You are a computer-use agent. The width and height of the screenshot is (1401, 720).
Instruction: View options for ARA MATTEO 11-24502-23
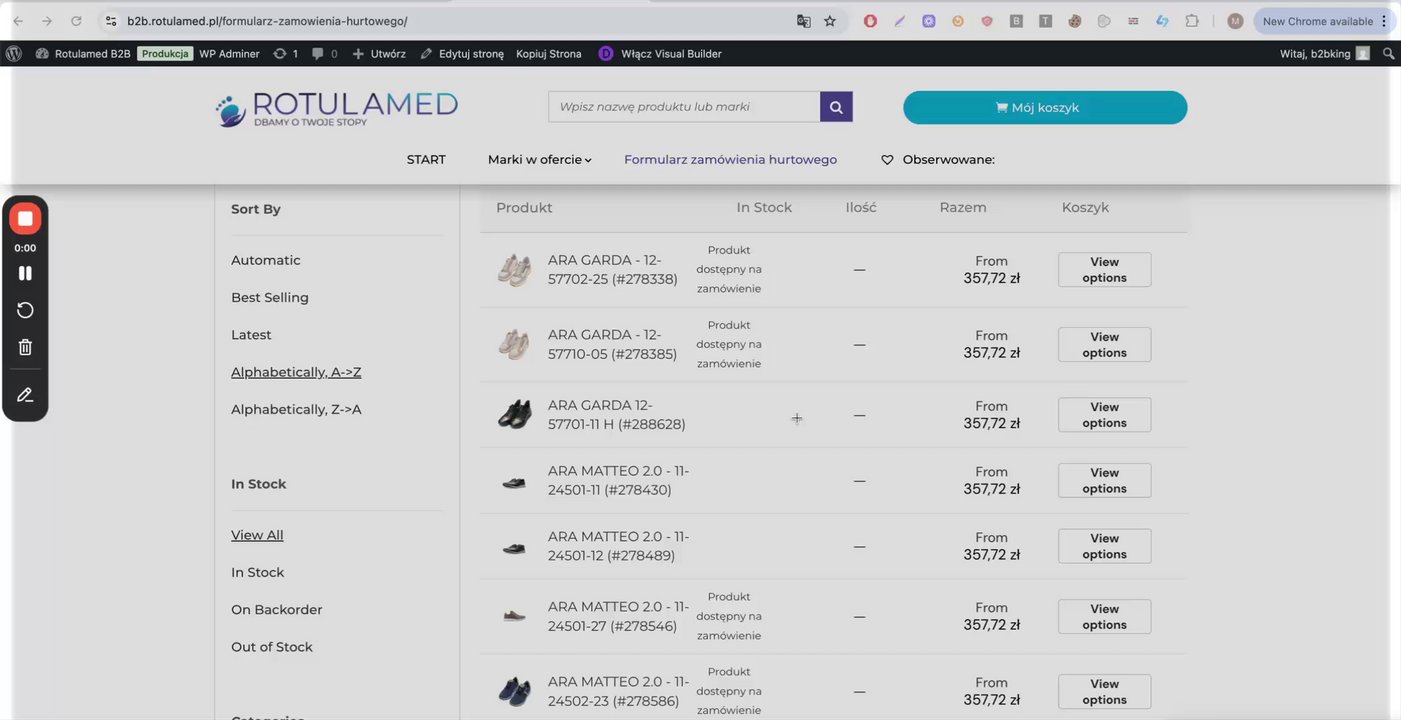click(x=1104, y=692)
